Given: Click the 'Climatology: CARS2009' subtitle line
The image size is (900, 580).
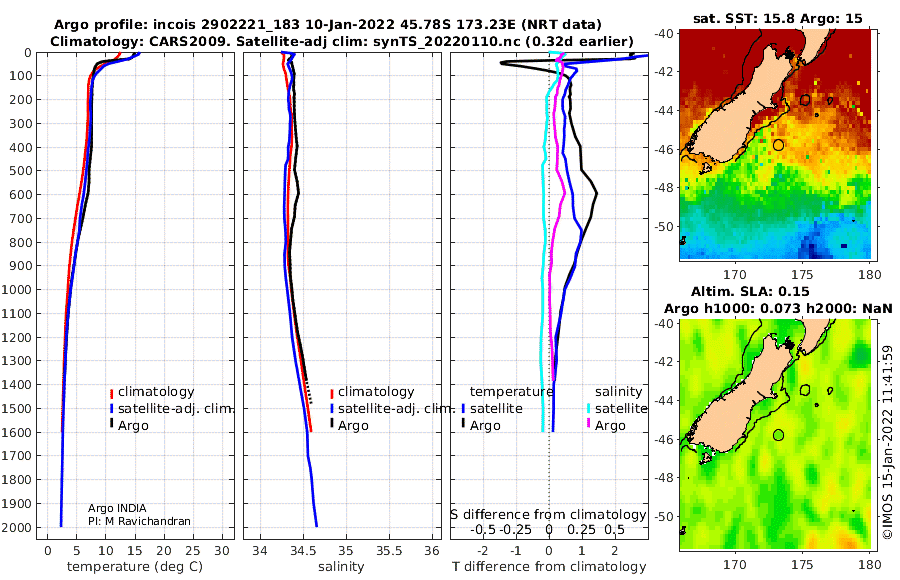Looking at the screenshot, I should point(342,41).
